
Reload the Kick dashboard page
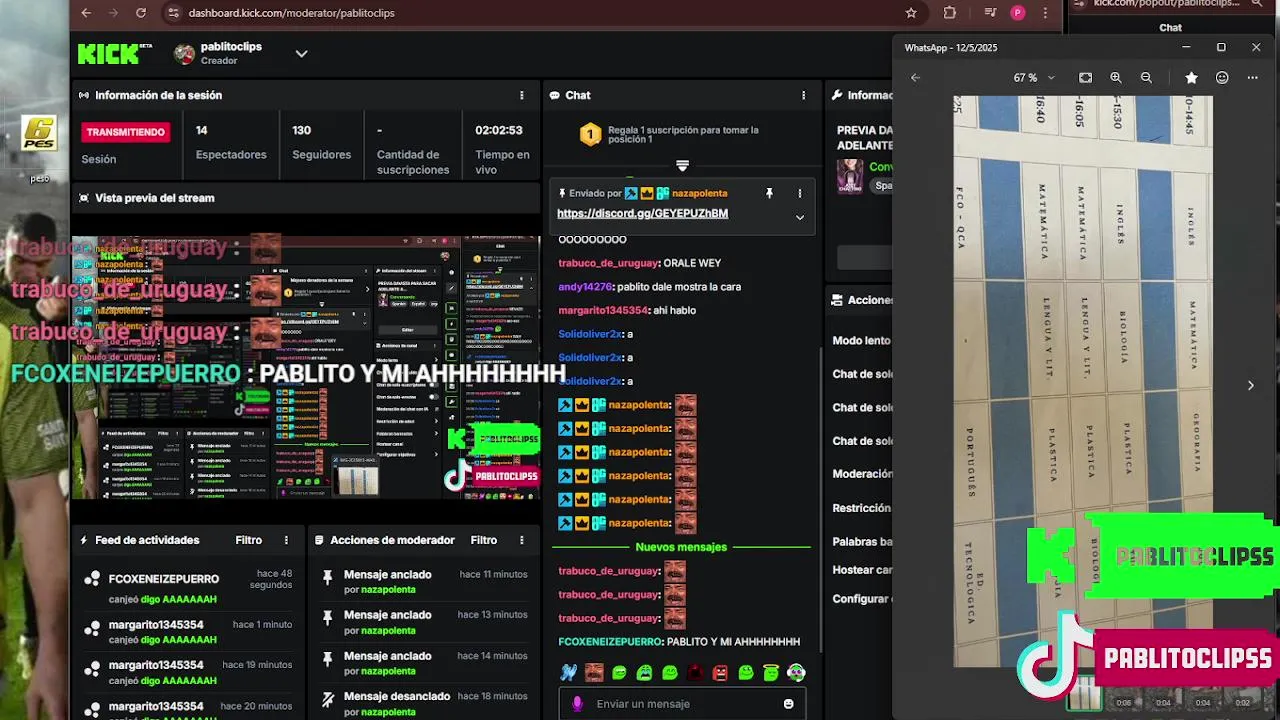pyautogui.click(x=140, y=13)
